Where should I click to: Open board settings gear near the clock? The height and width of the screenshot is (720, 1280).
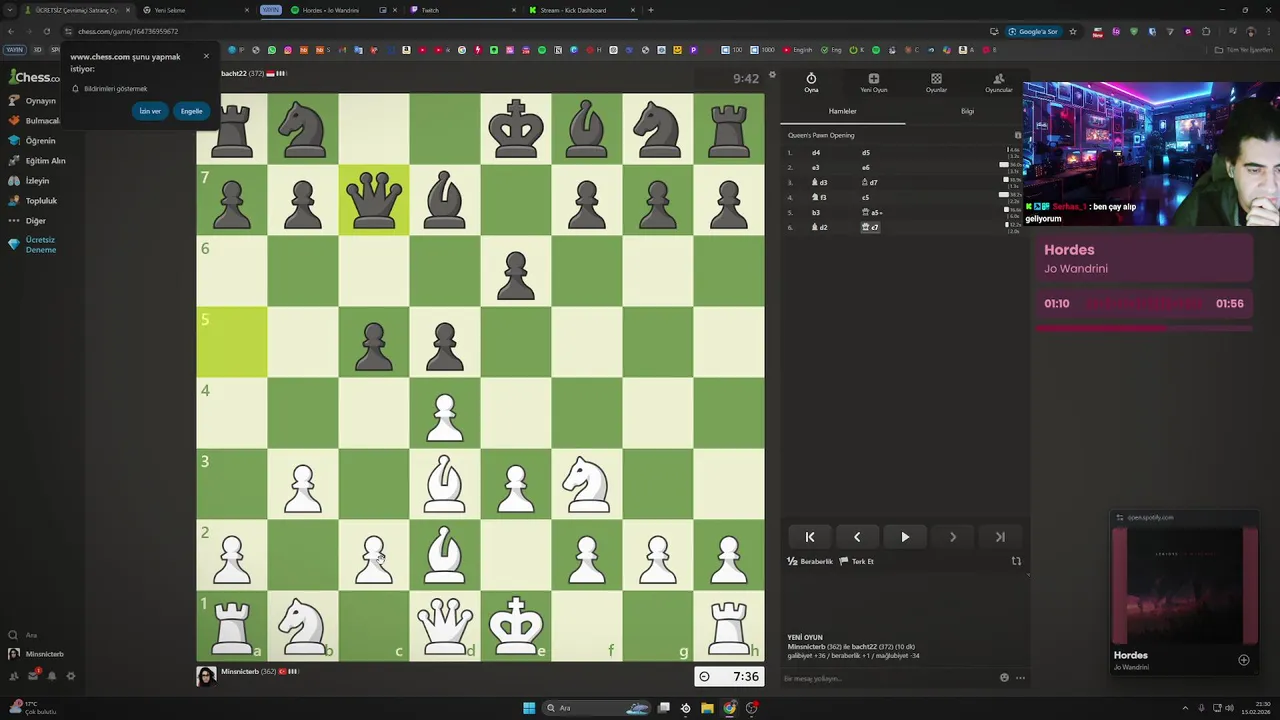[772, 76]
